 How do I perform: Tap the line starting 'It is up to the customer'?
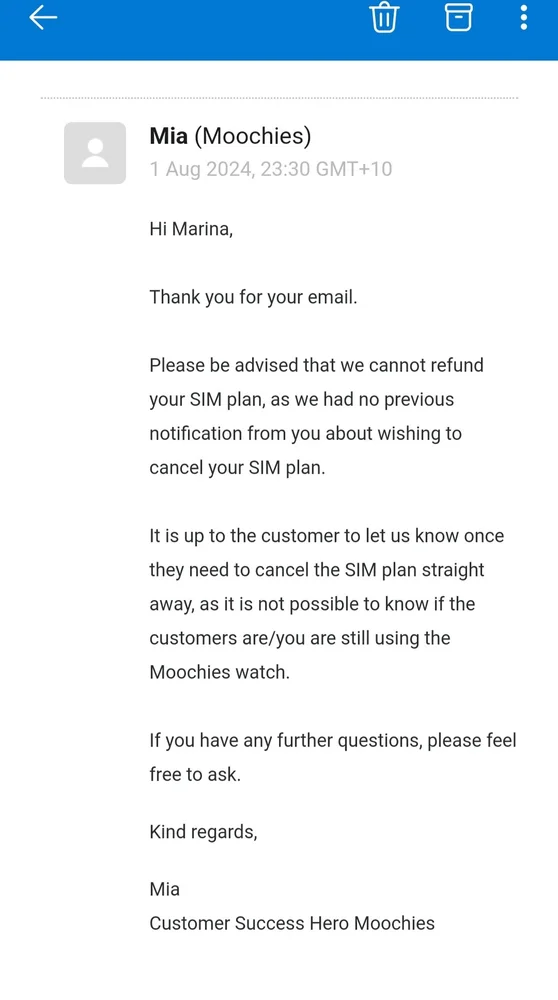327,536
